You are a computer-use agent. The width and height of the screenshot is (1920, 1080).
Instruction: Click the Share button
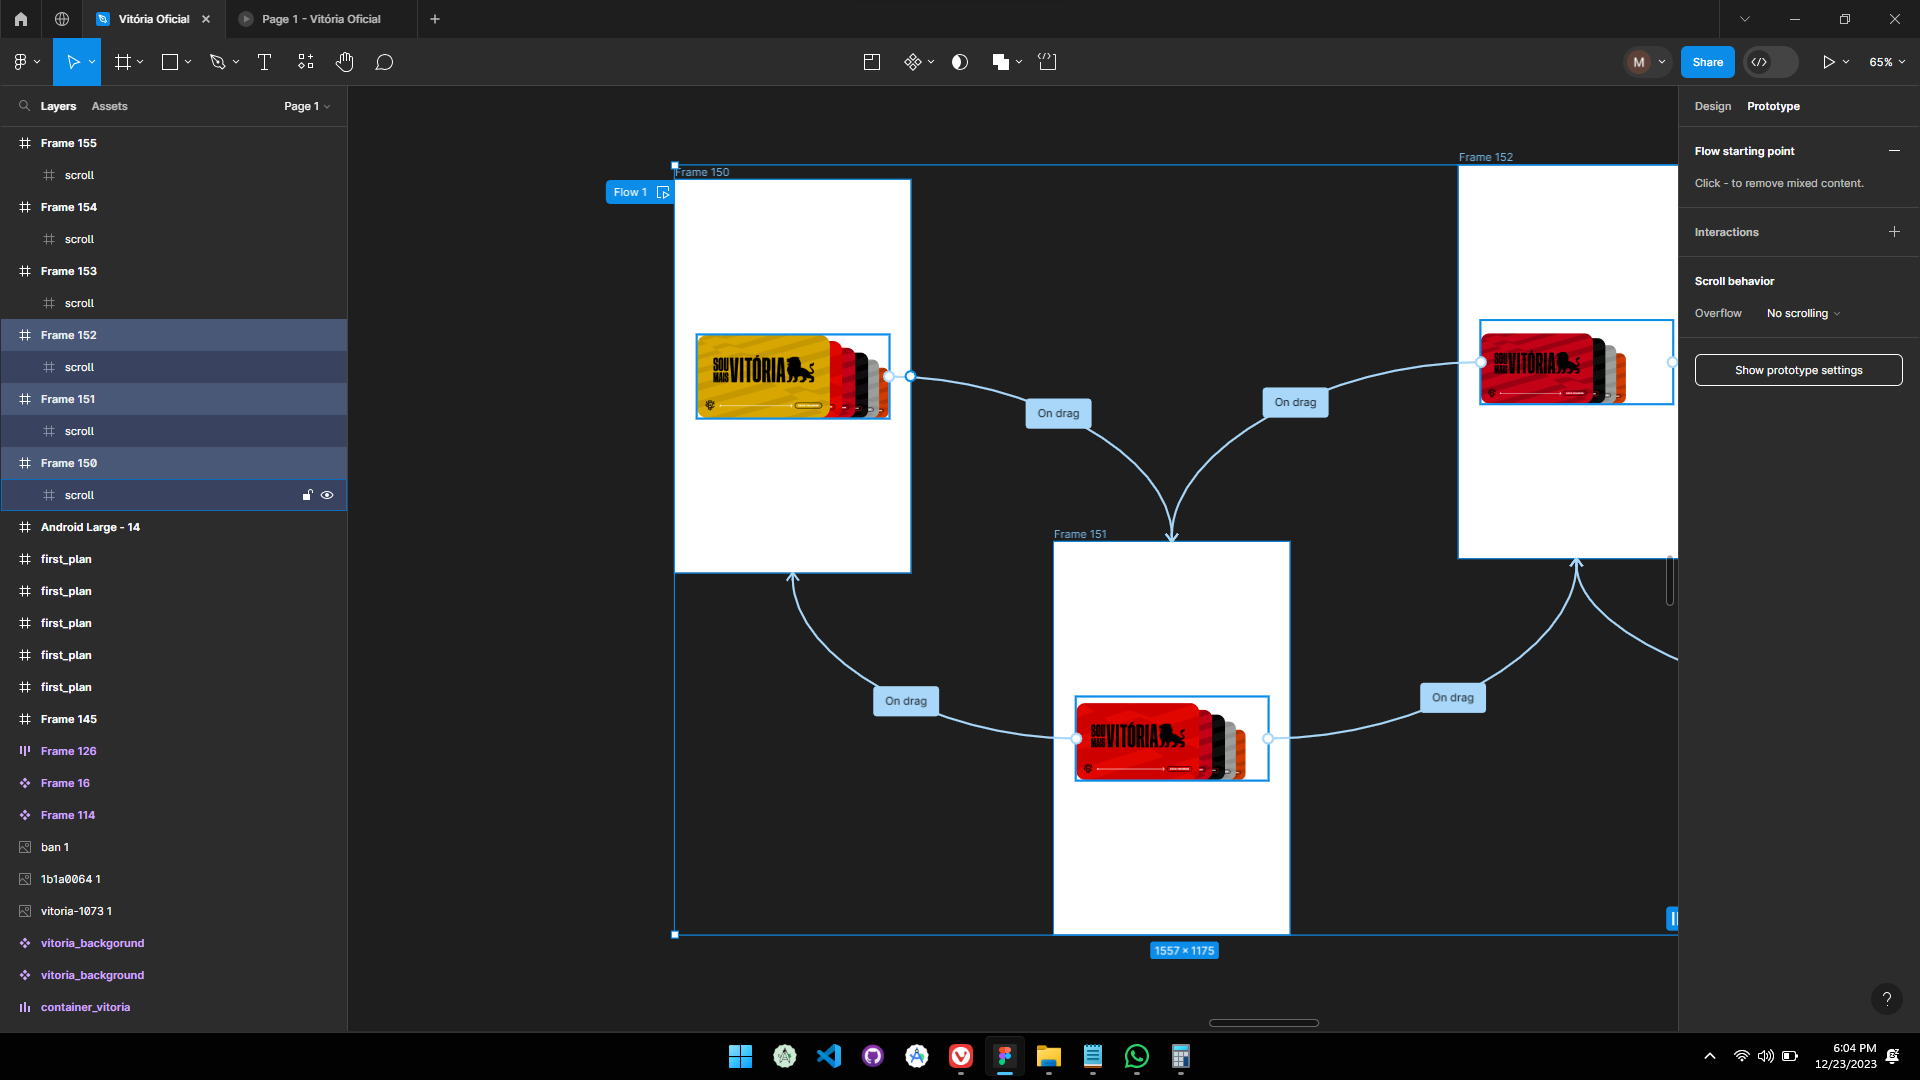1706,62
